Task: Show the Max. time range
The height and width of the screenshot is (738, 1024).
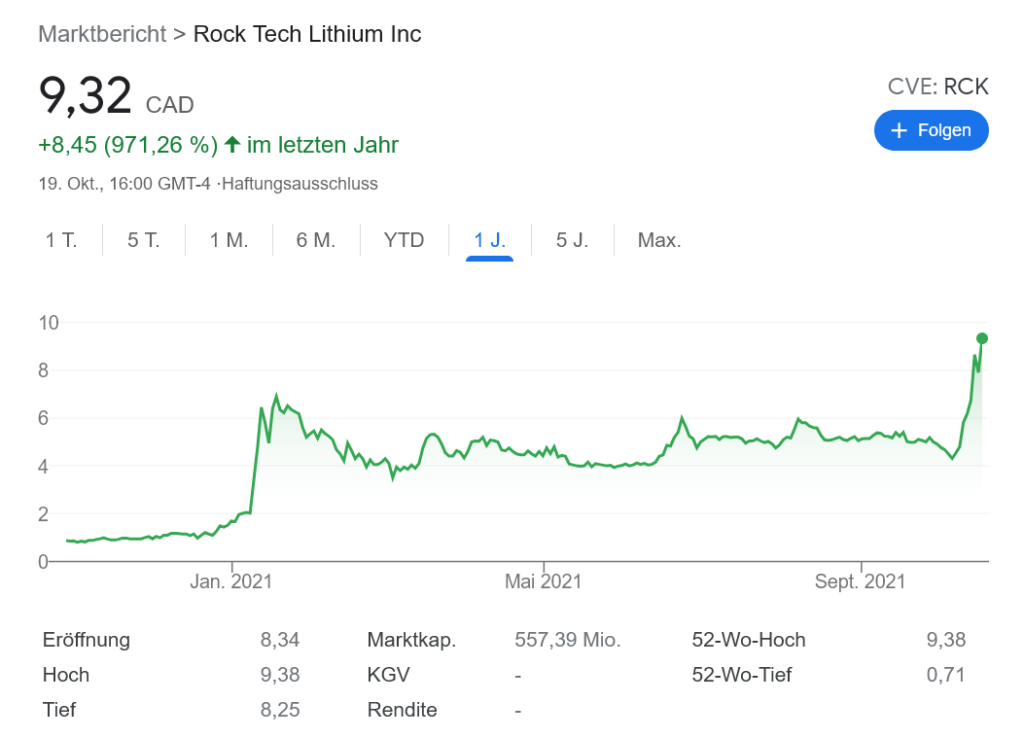Action: point(659,240)
